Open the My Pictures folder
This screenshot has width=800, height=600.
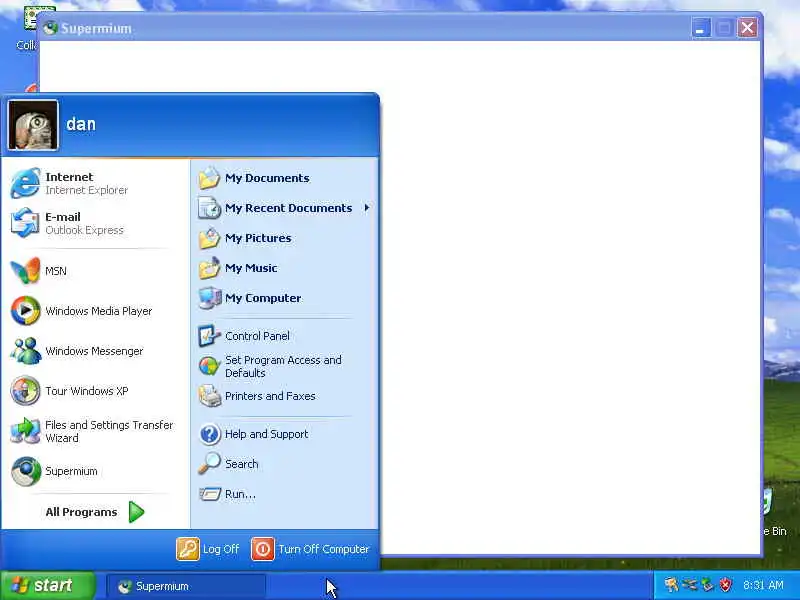pos(284,238)
